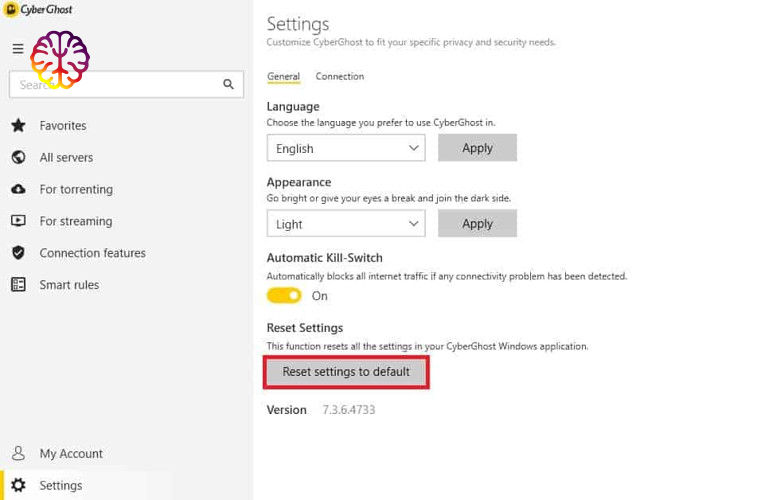Screen dimensions: 757x500
Task: Click the My Account person icon
Action: point(18,454)
